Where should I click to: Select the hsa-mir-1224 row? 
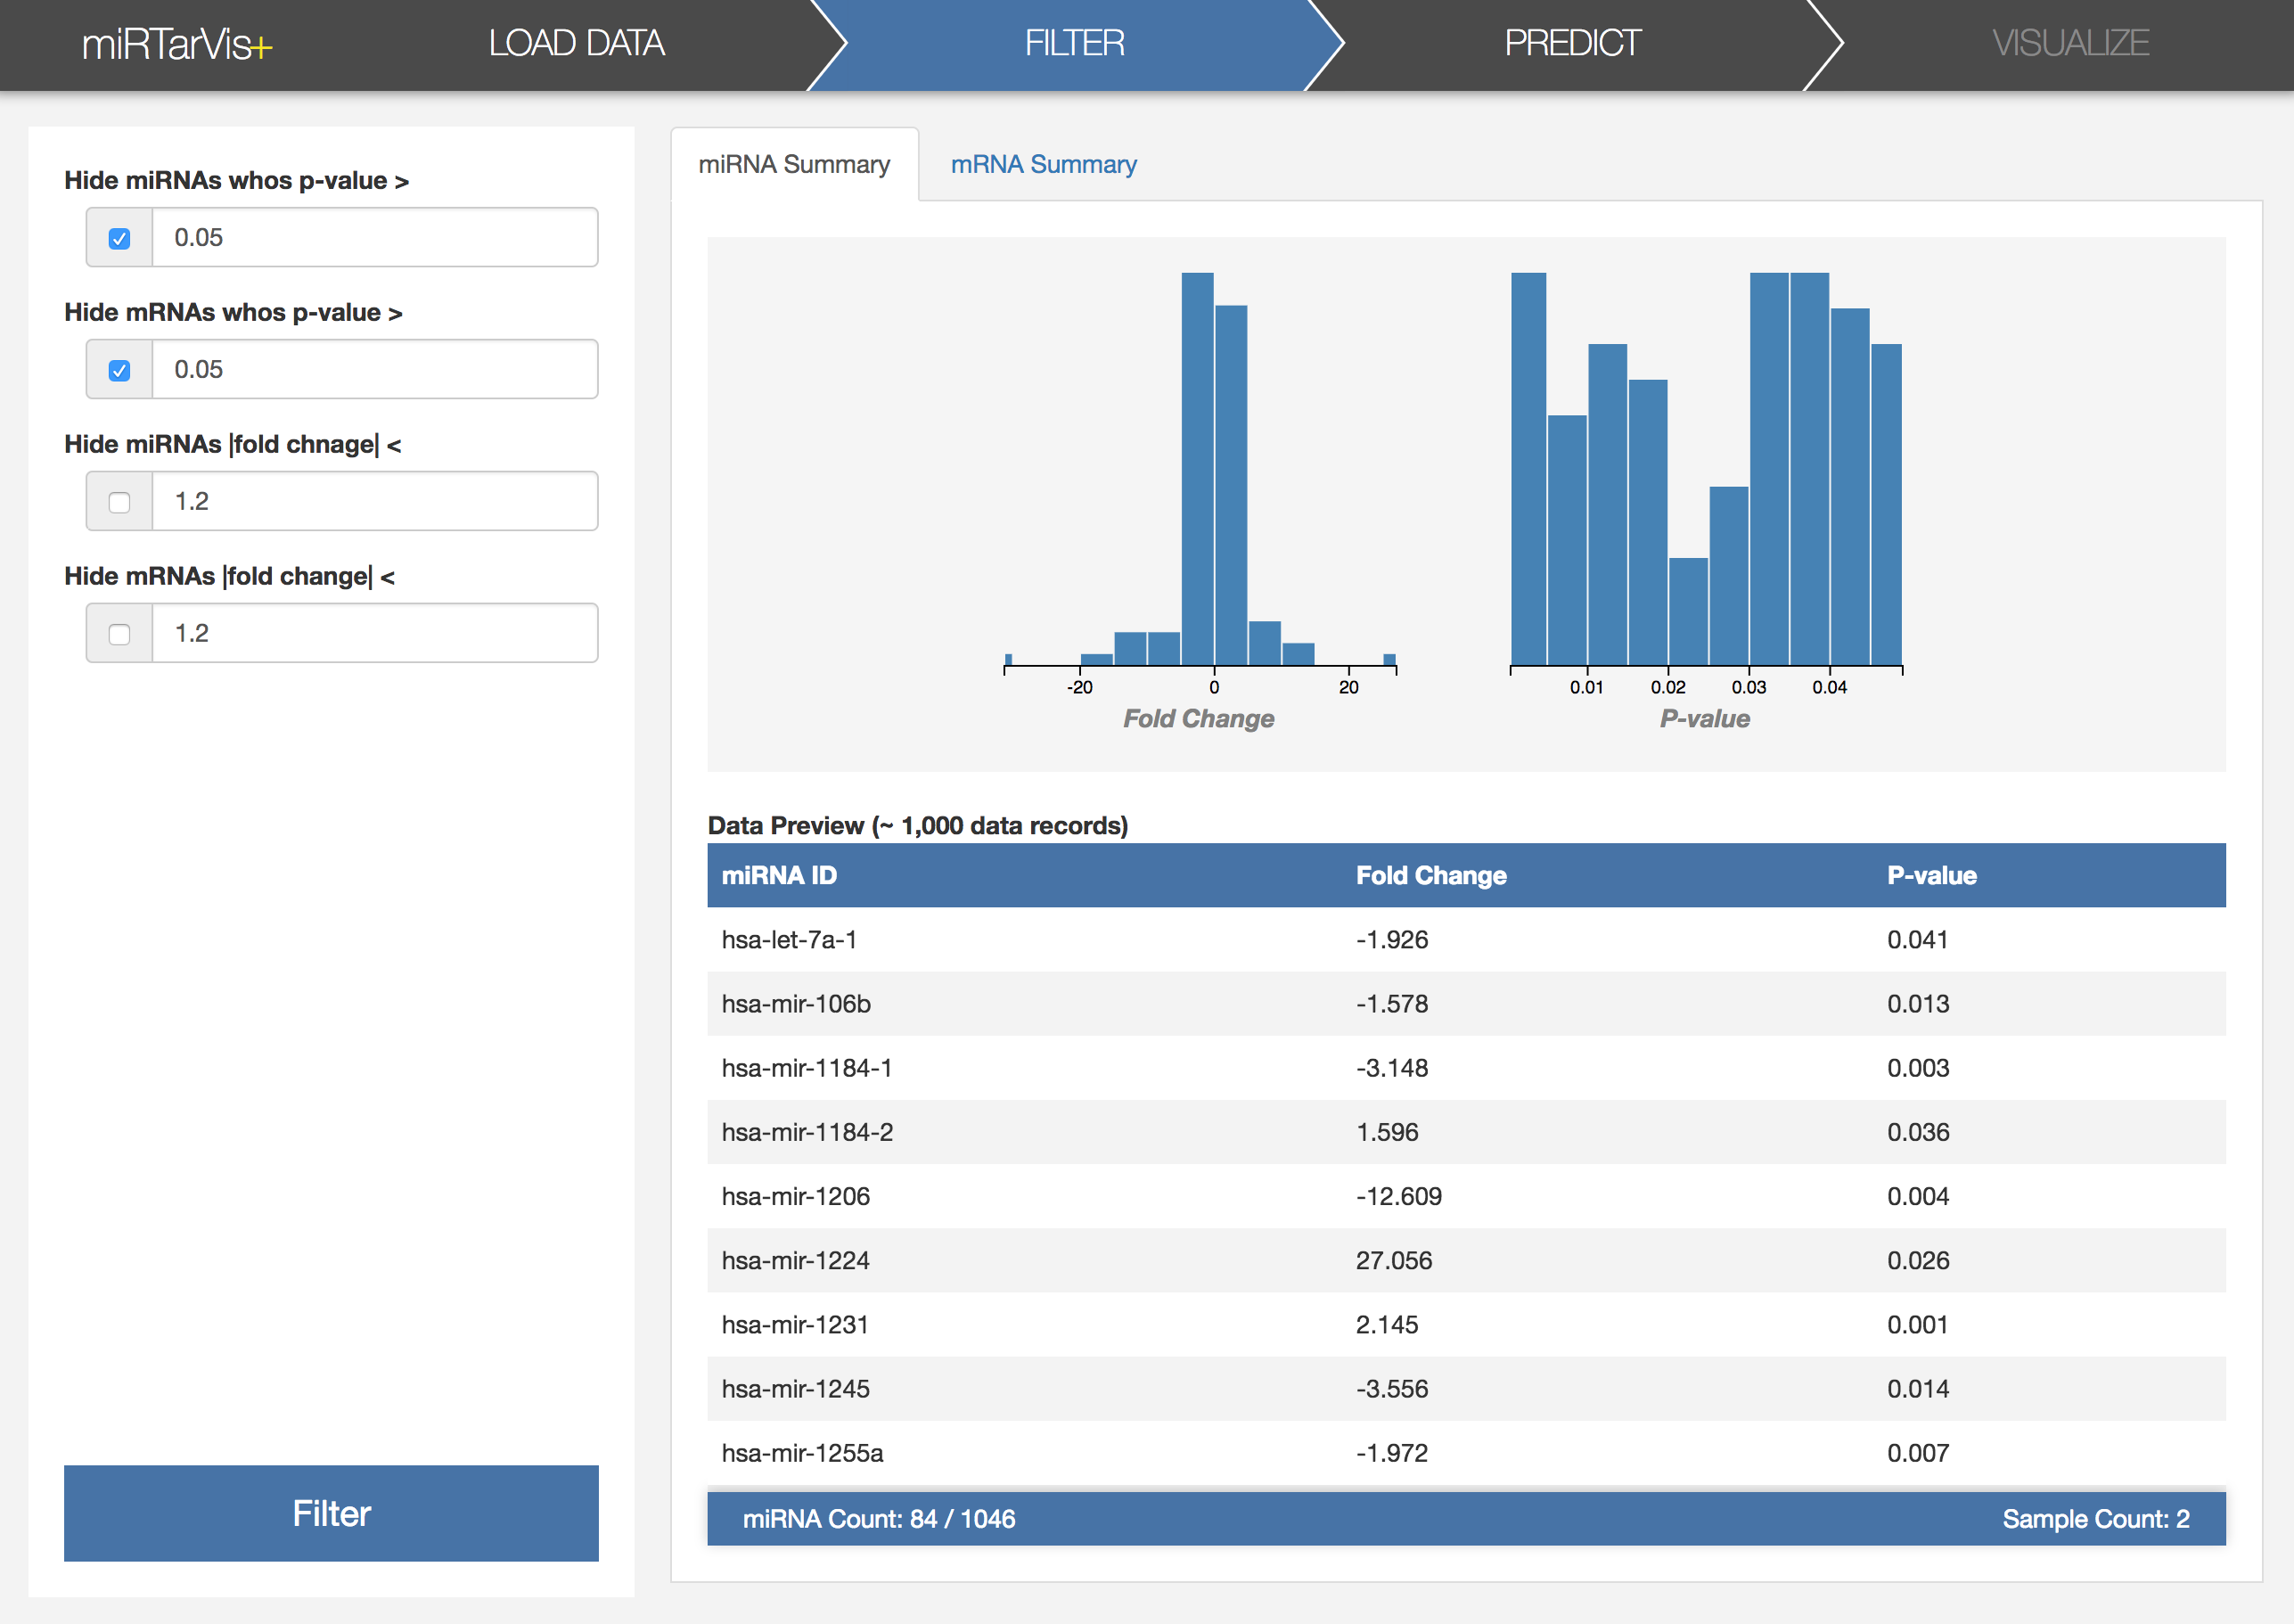pyautogui.click(x=1466, y=1260)
